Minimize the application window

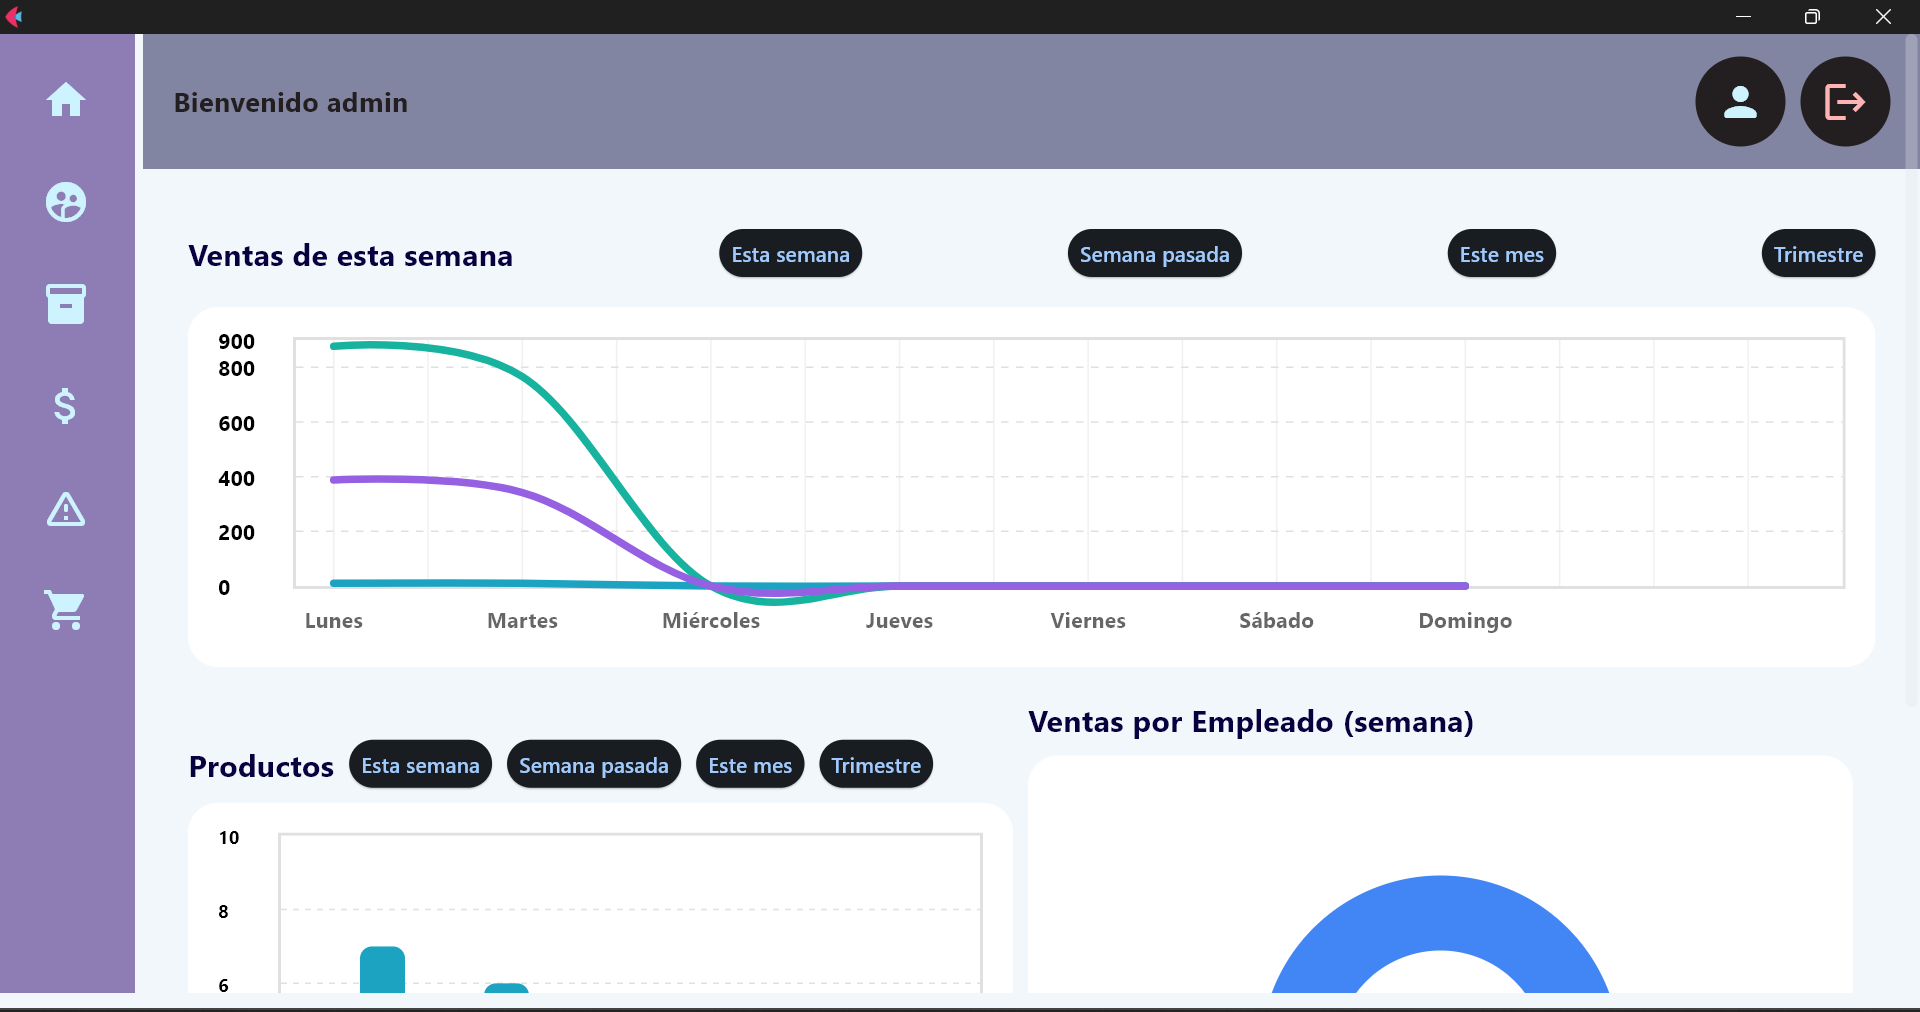click(1743, 17)
